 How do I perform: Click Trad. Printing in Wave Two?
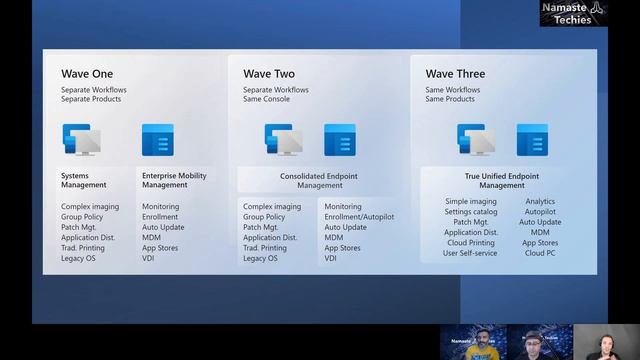click(x=265, y=248)
